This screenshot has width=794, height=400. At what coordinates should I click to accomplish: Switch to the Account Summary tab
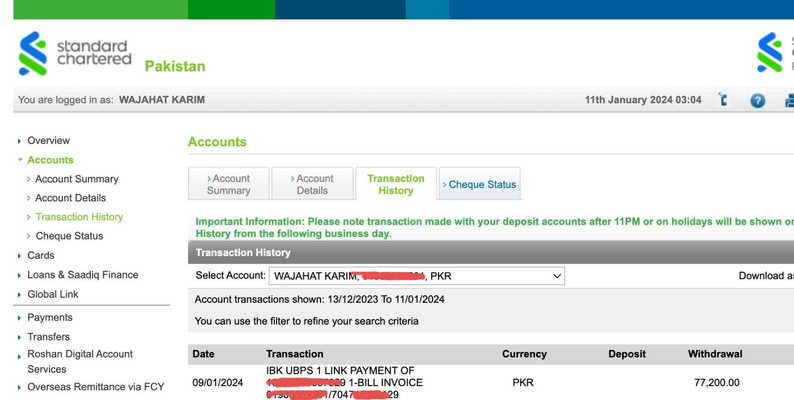[x=228, y=184]
